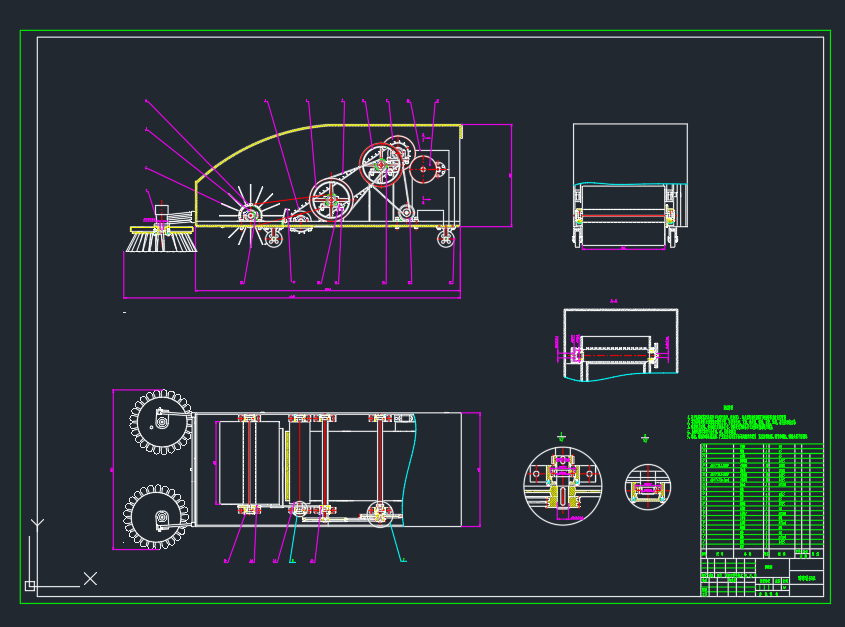The image size is (845, 627).
Task: Click the title block at bottom right corner
Action: click(762, 577)
